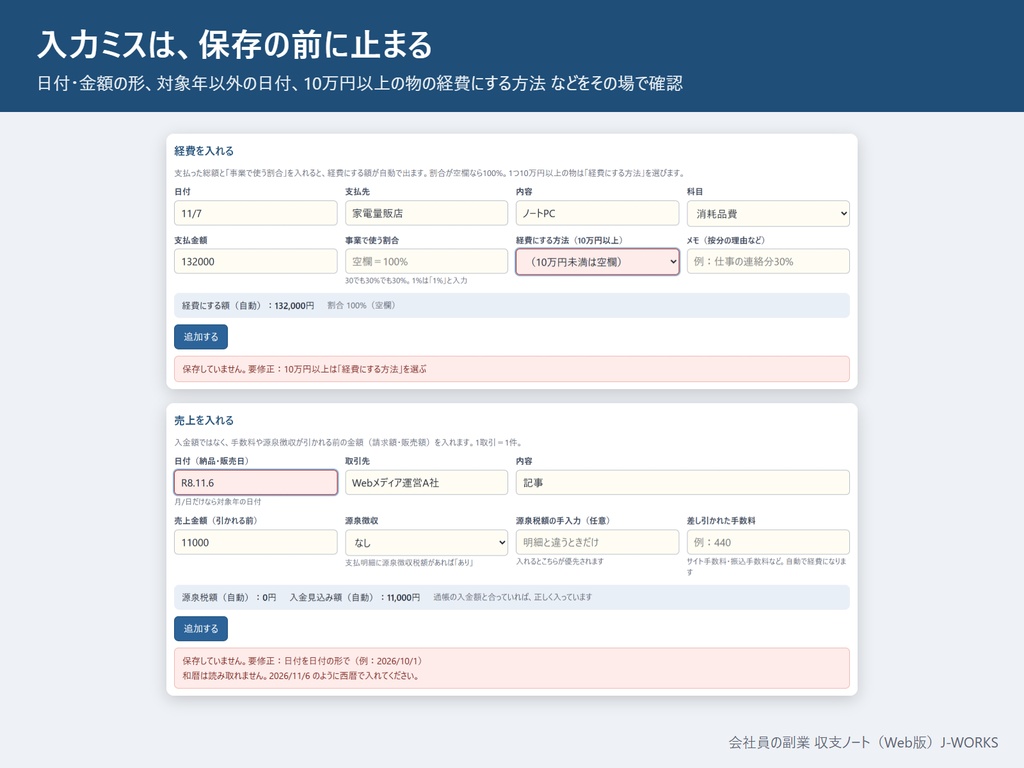Click the sales 内容 field showing 記事
This screenshot has width=1024, height=768.
point(682,483)
